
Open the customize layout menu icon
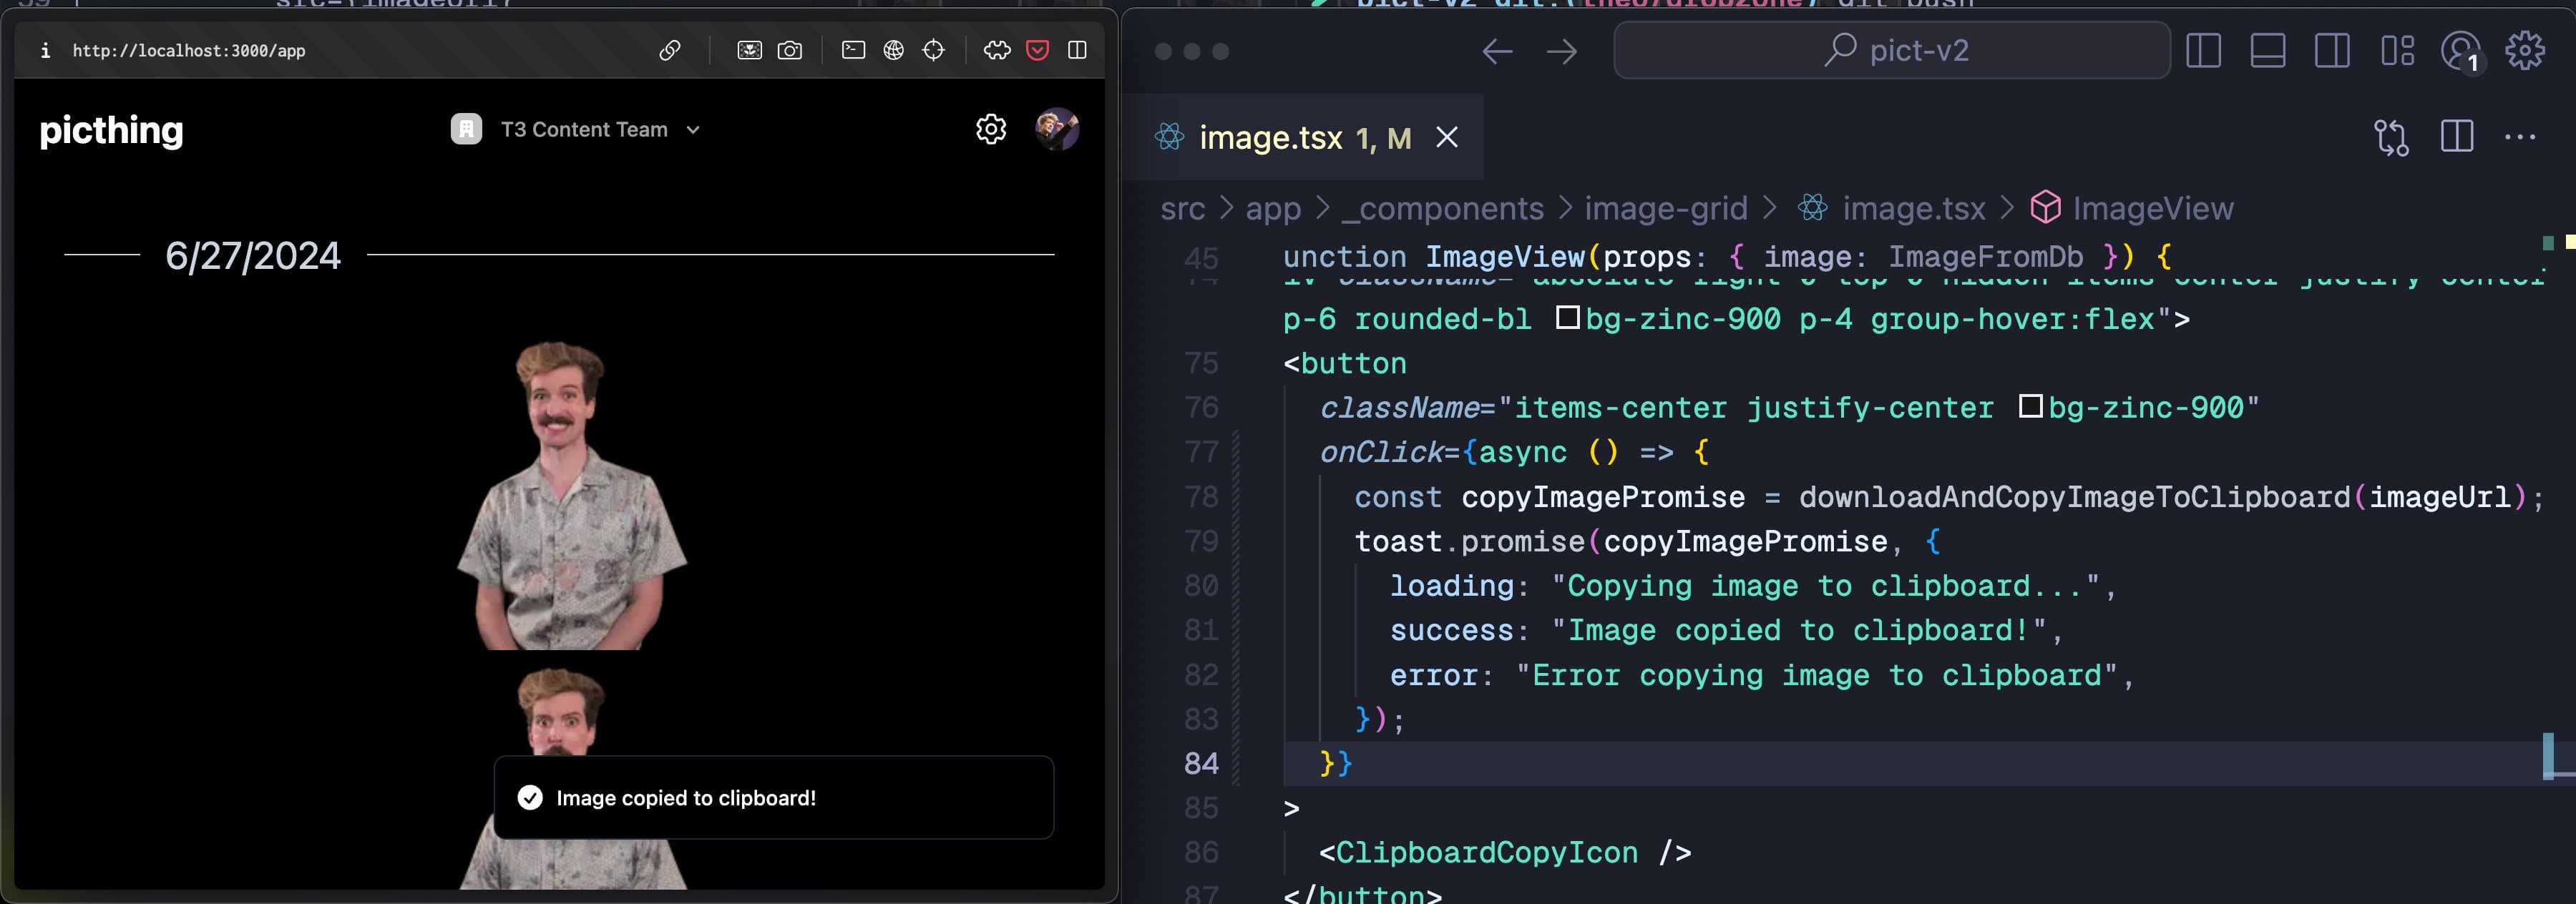pos(2397,51)
